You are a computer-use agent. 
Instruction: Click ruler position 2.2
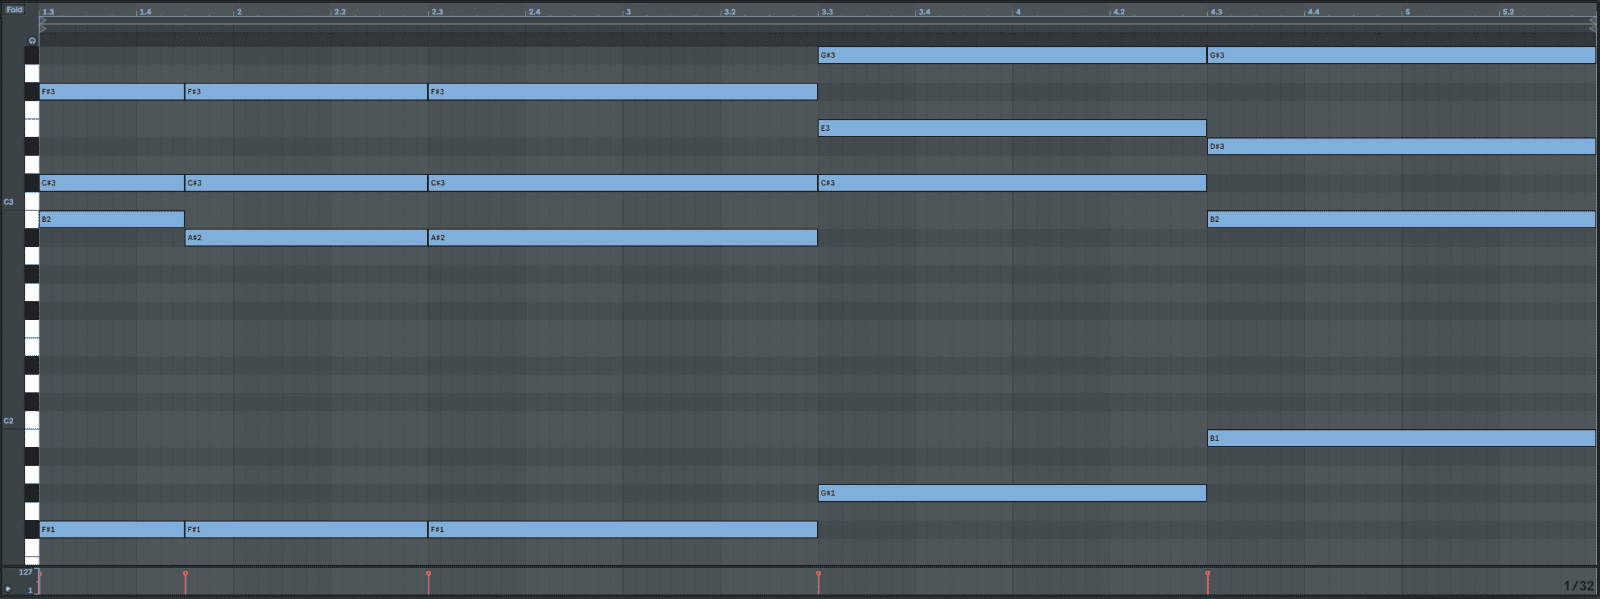click(x=340, y=12)
